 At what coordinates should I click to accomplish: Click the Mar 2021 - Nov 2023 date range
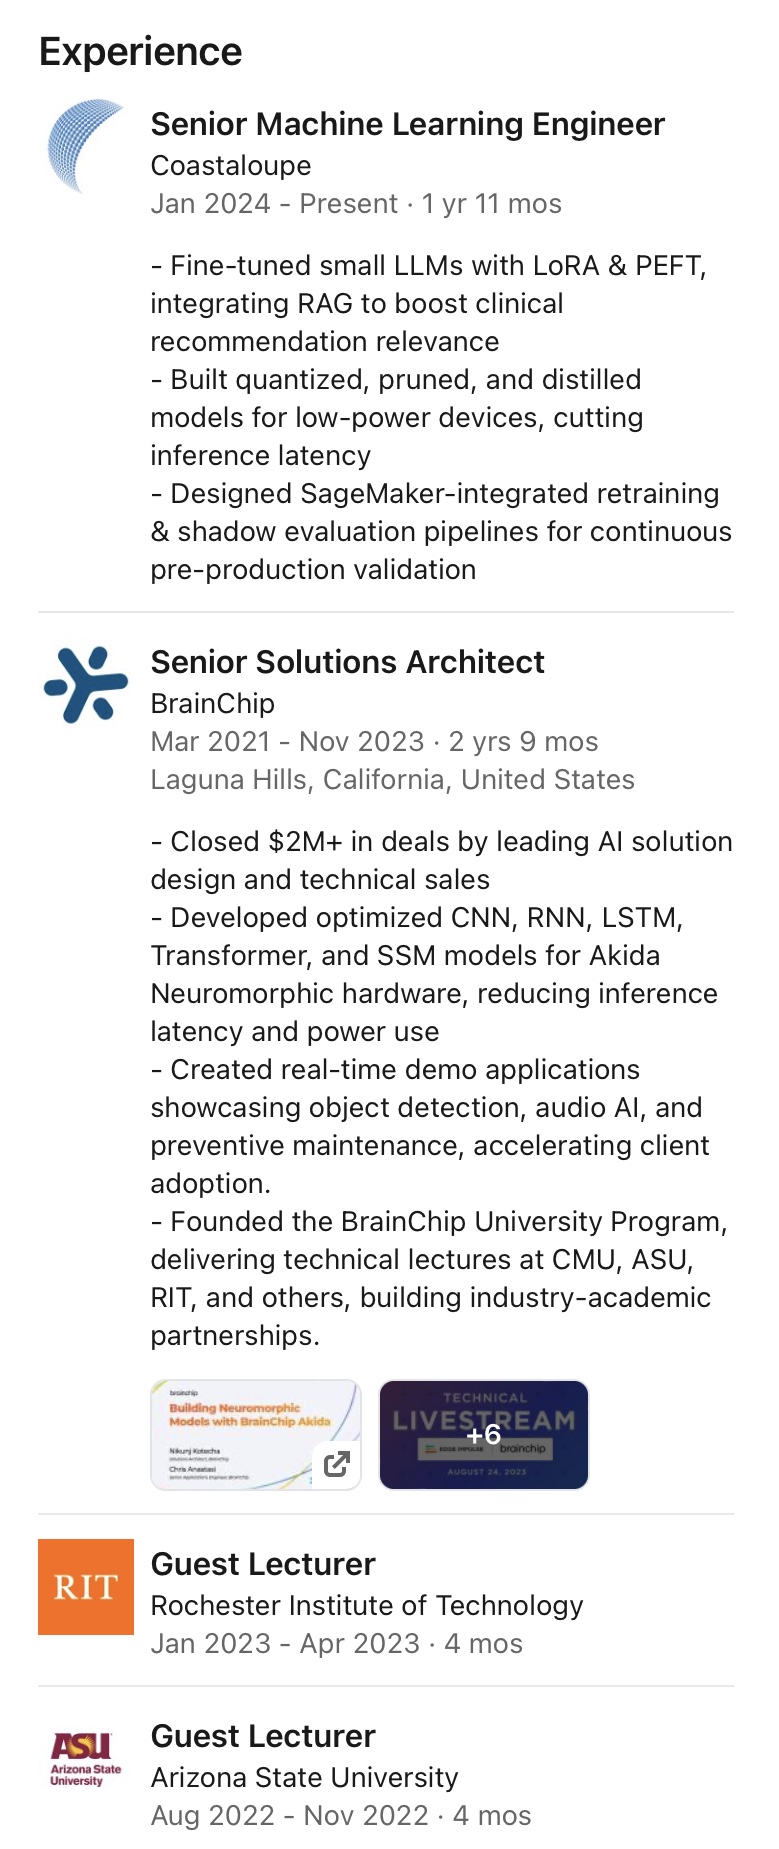click(287, 742)
